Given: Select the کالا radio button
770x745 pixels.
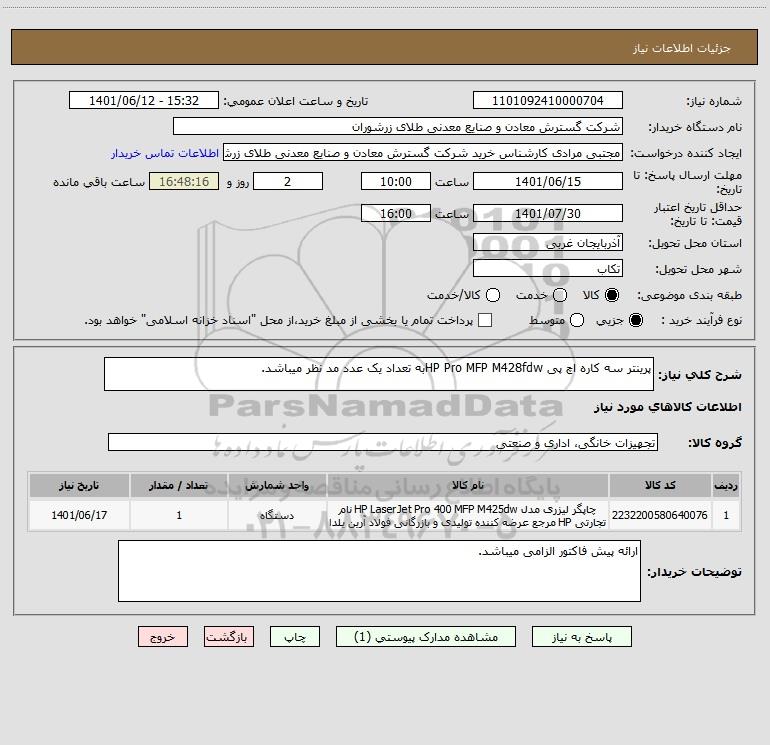Looking at the screenshot, I should pyautogui.click(x=612, y=295).
